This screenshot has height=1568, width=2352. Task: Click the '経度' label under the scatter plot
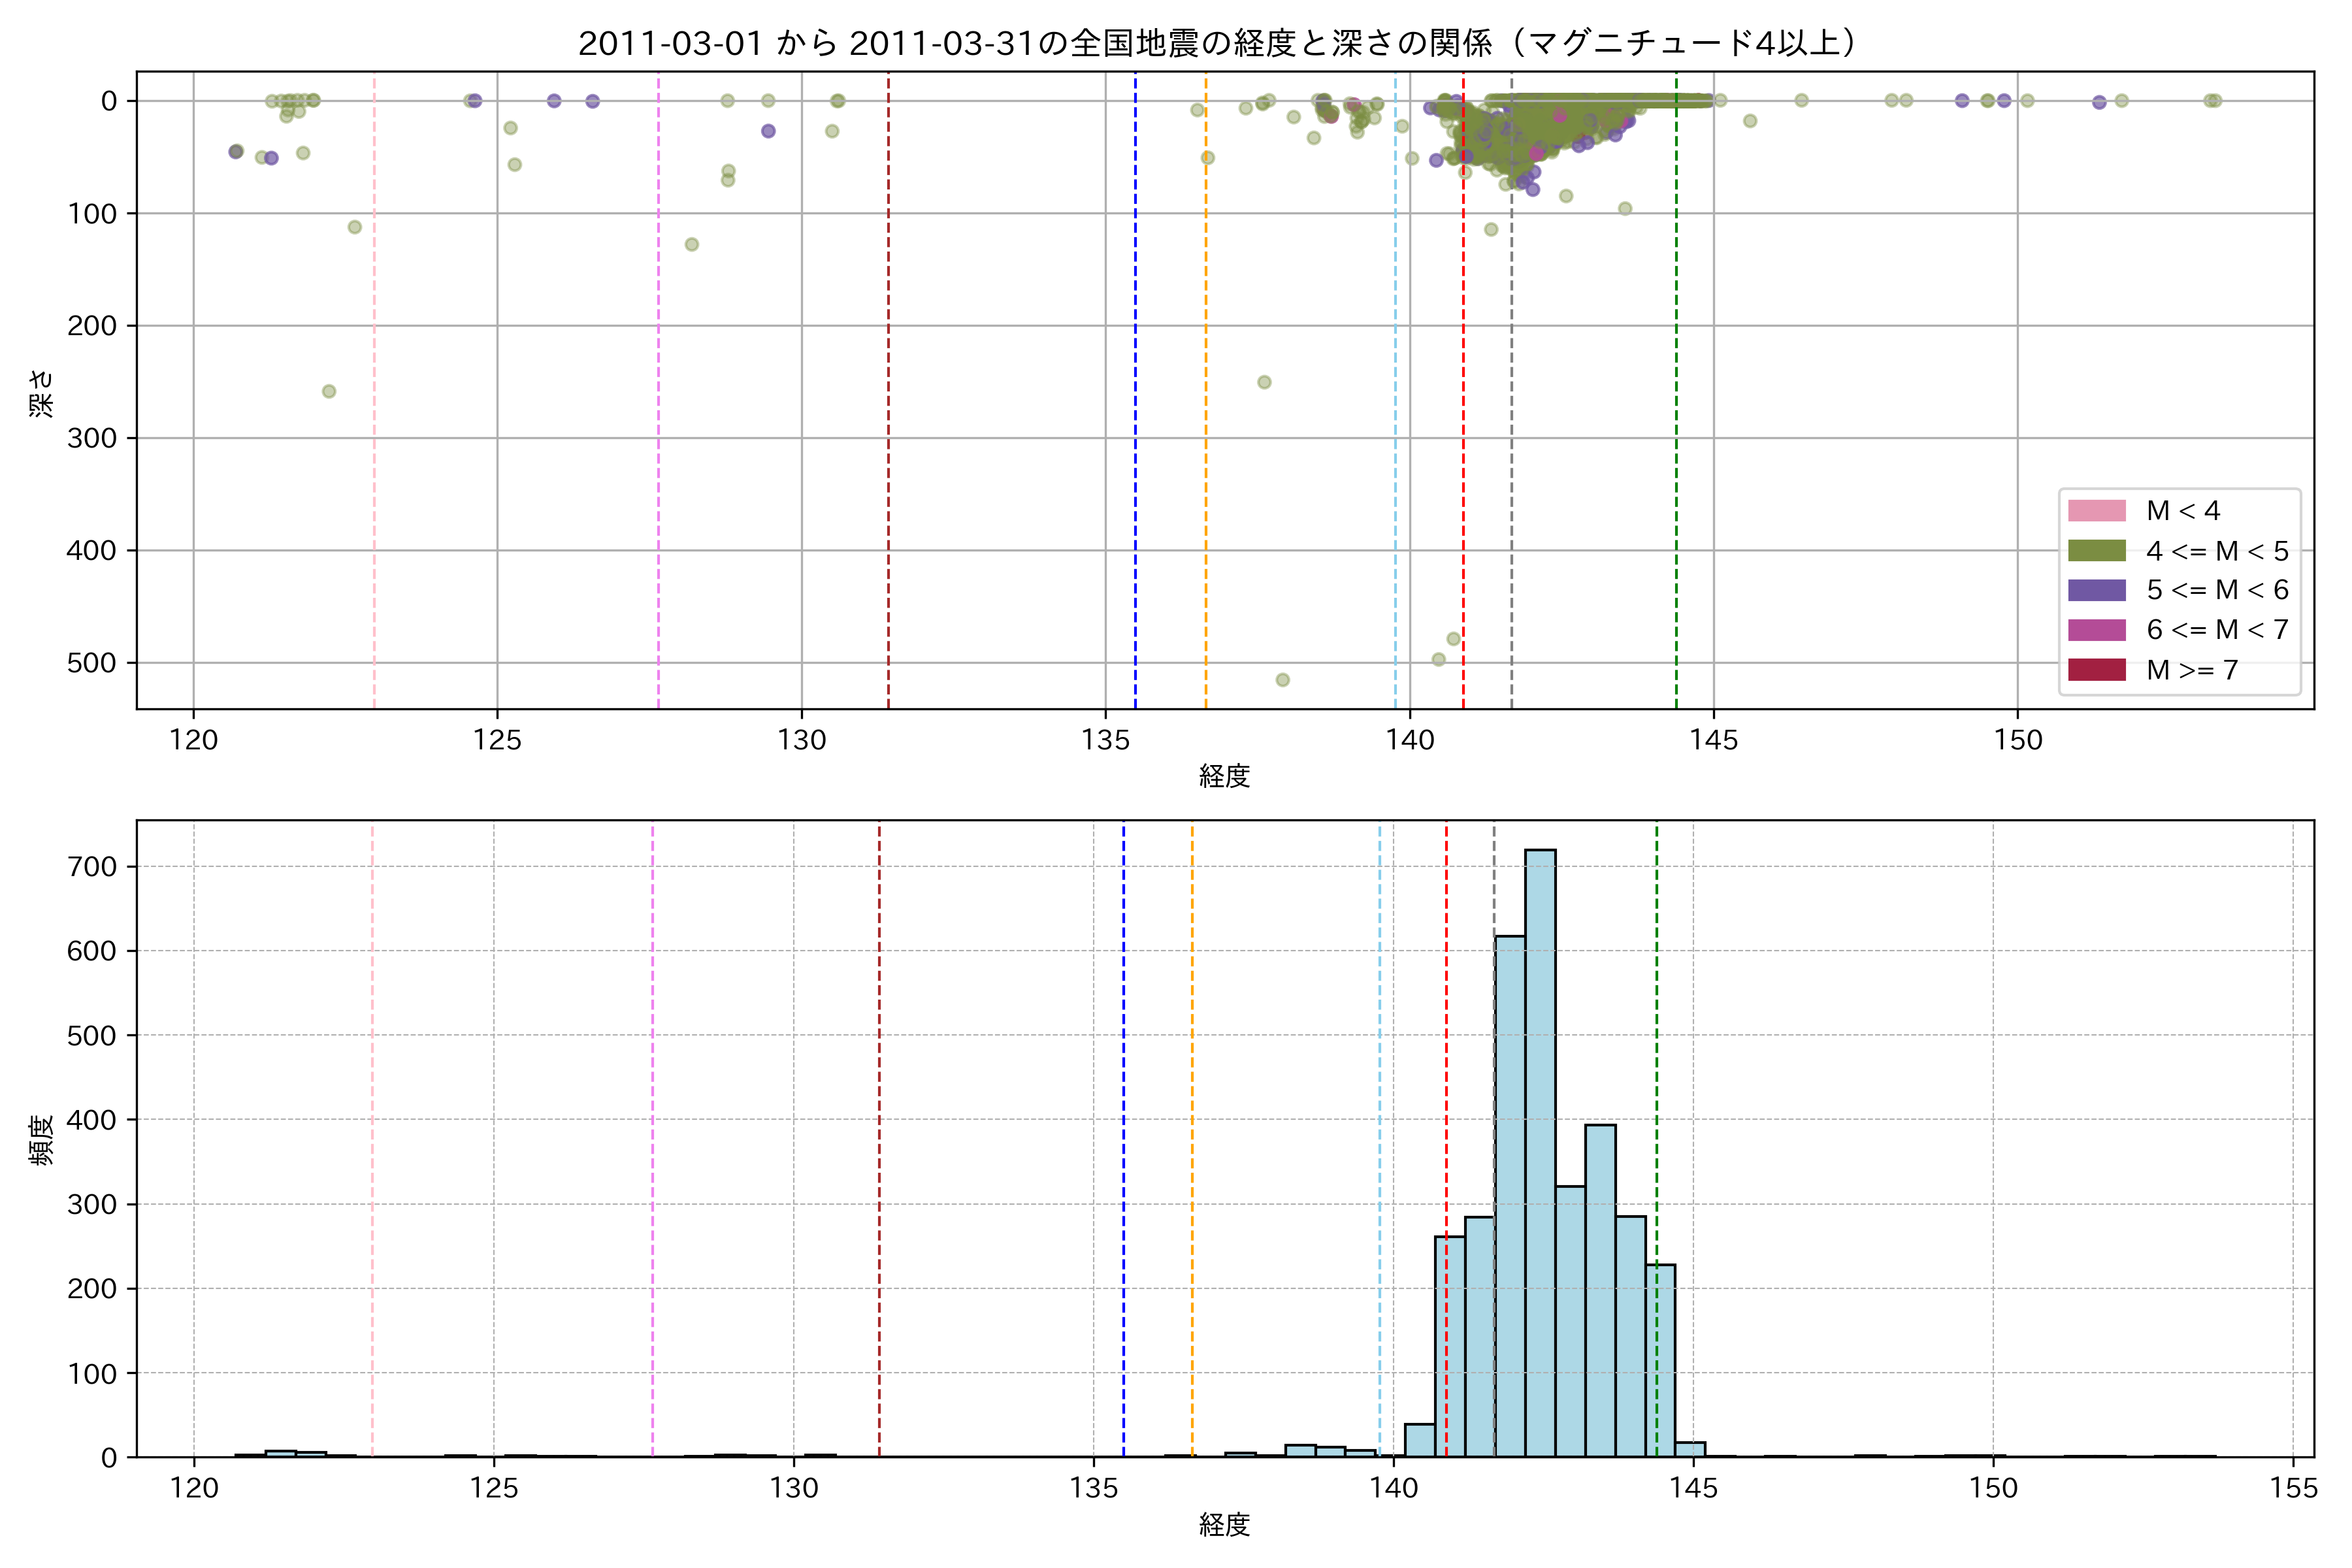[x=1224, y=776]
